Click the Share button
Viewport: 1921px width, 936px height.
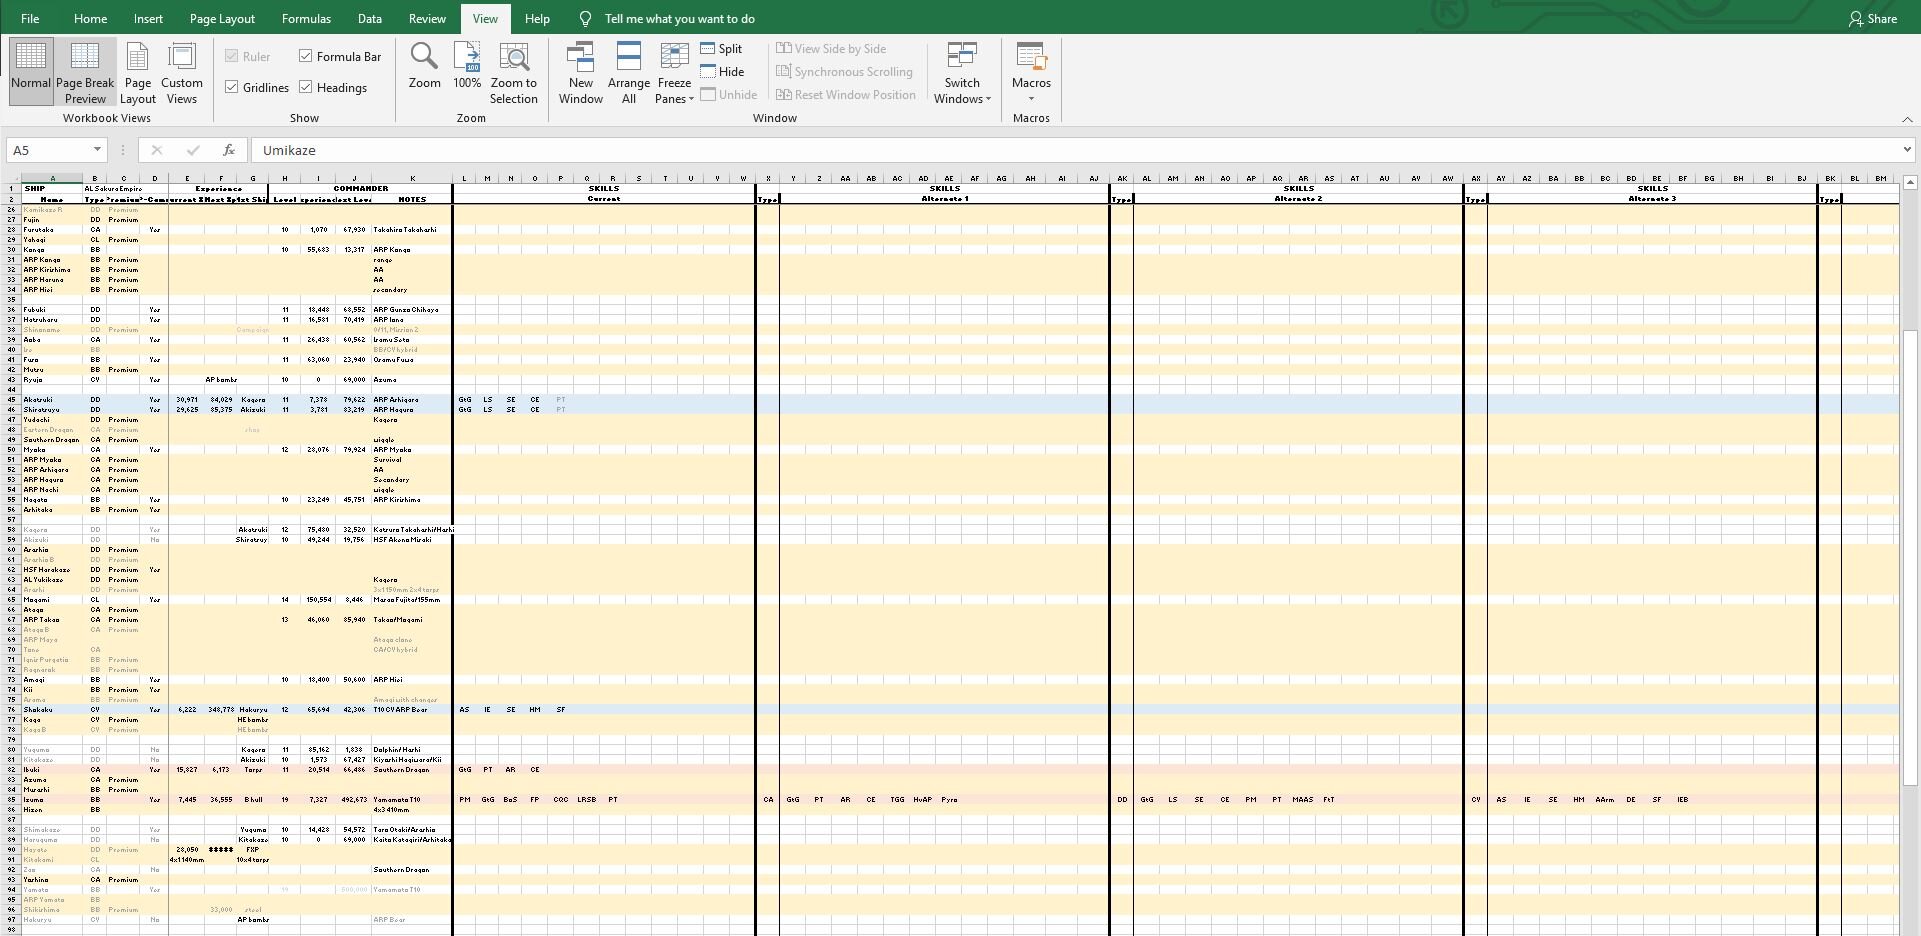tap(1872, 19)
